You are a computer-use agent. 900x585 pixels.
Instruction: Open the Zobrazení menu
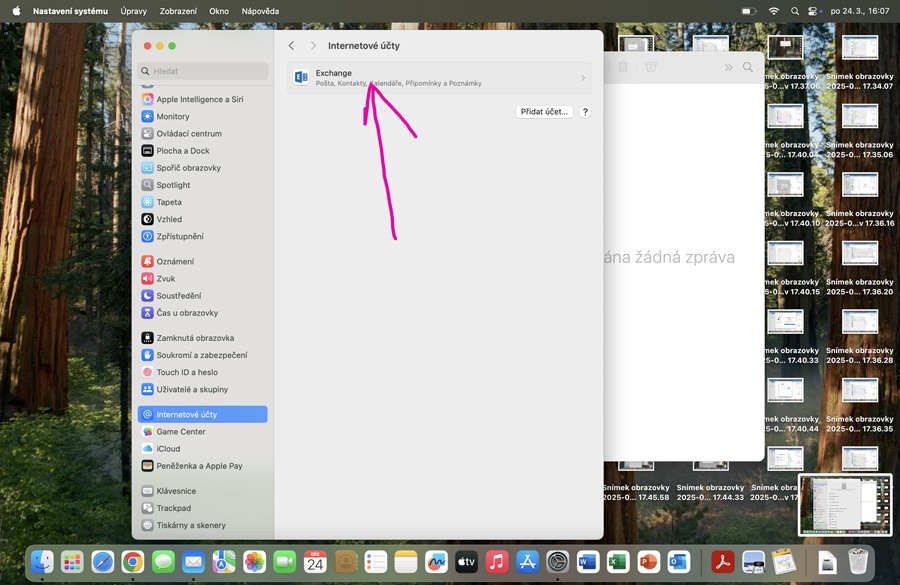click(178, 11)
